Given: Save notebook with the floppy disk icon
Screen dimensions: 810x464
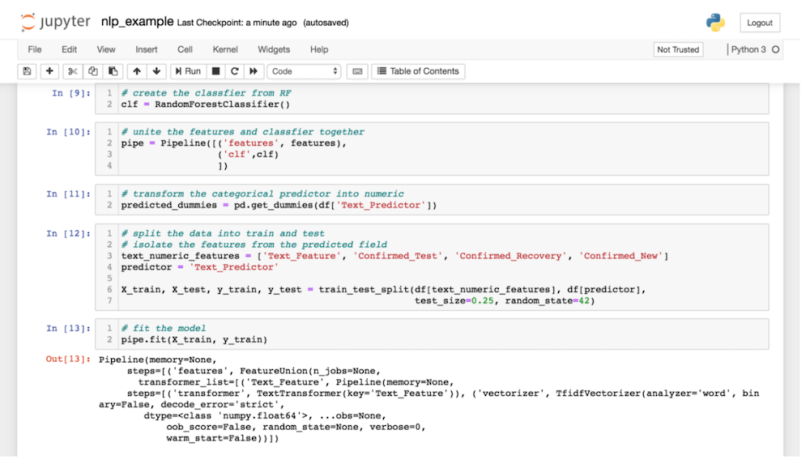Looking at the screenshot, I should (27, 71).
